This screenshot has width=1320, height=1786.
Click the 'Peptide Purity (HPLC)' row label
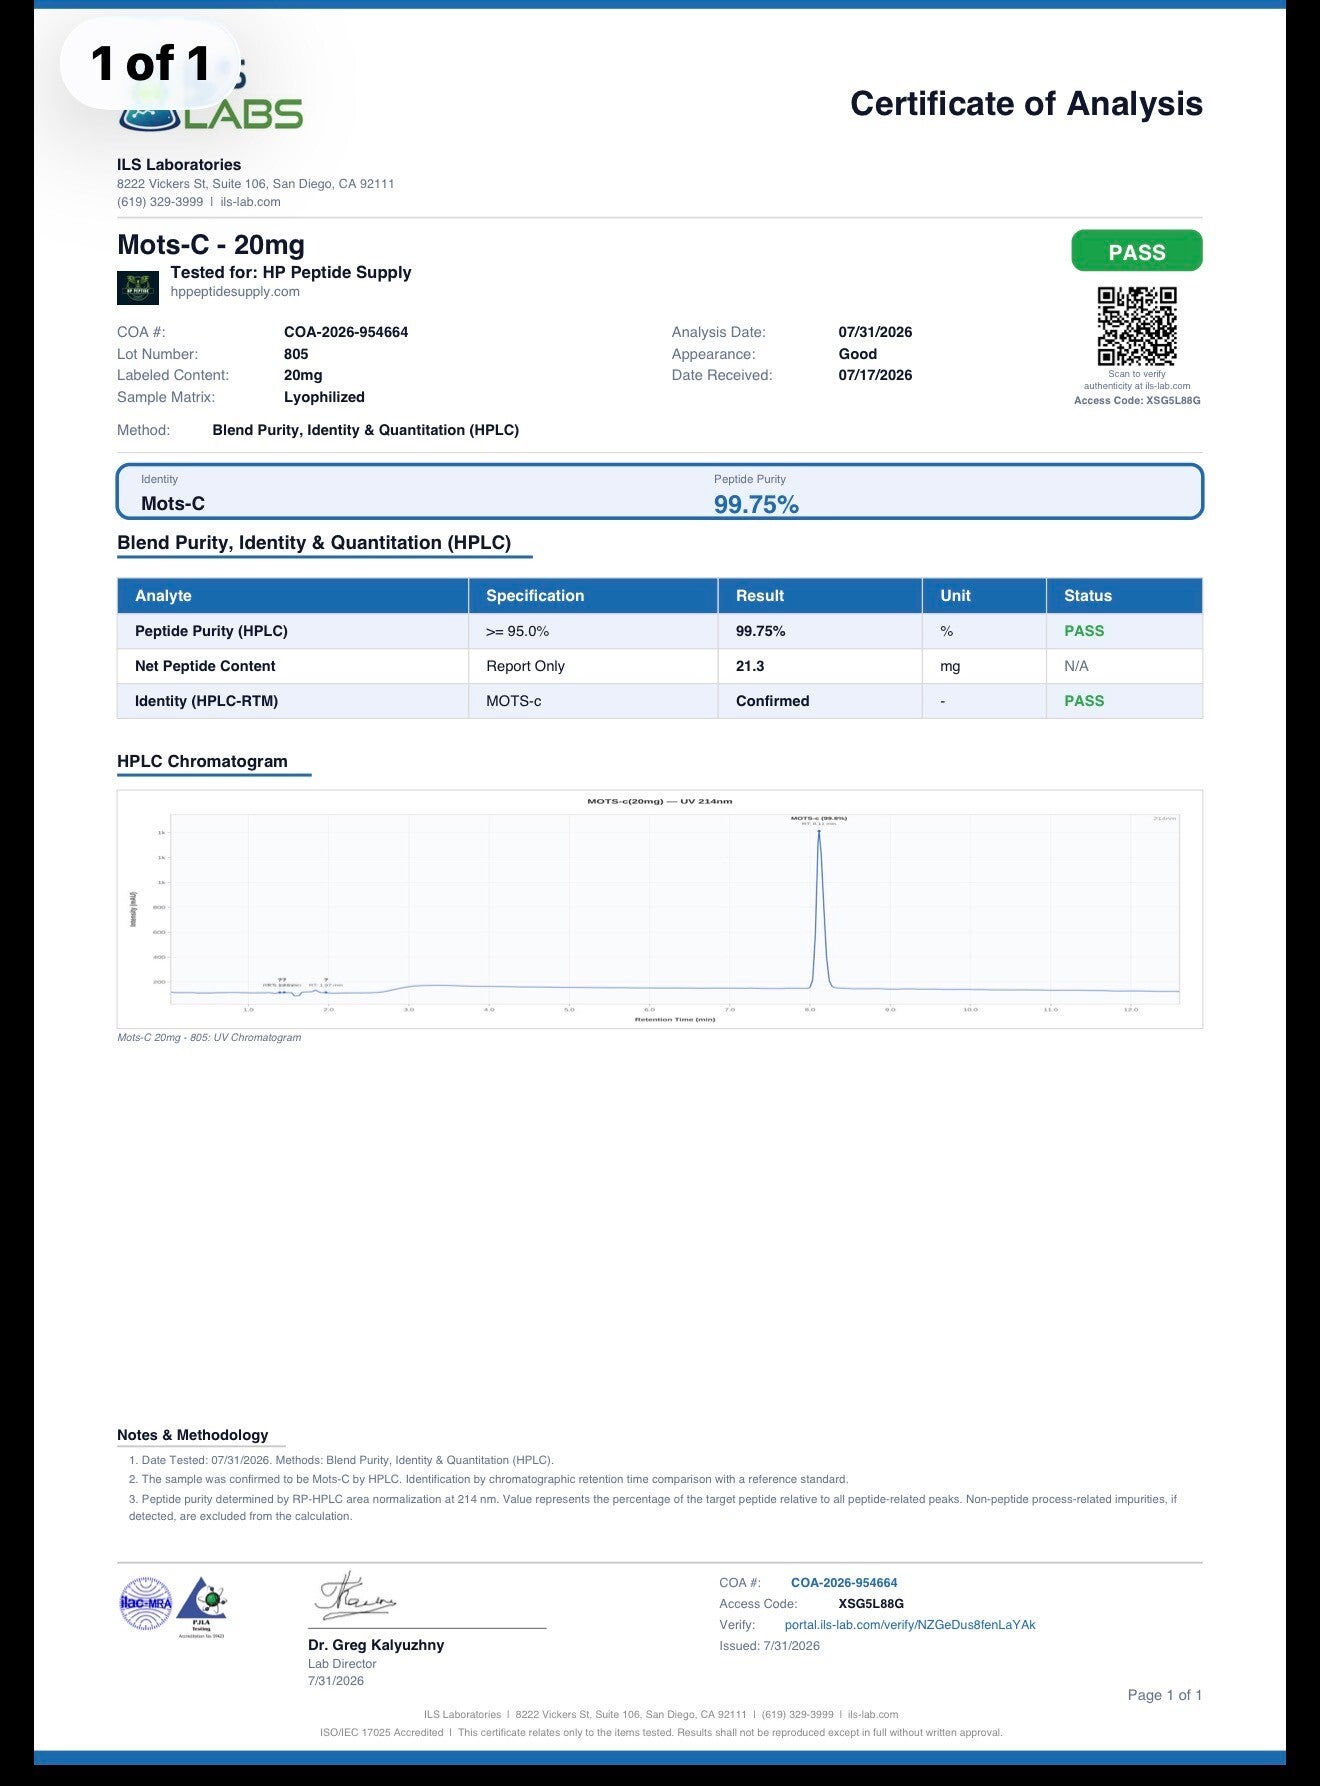click(x=211, y=631)
